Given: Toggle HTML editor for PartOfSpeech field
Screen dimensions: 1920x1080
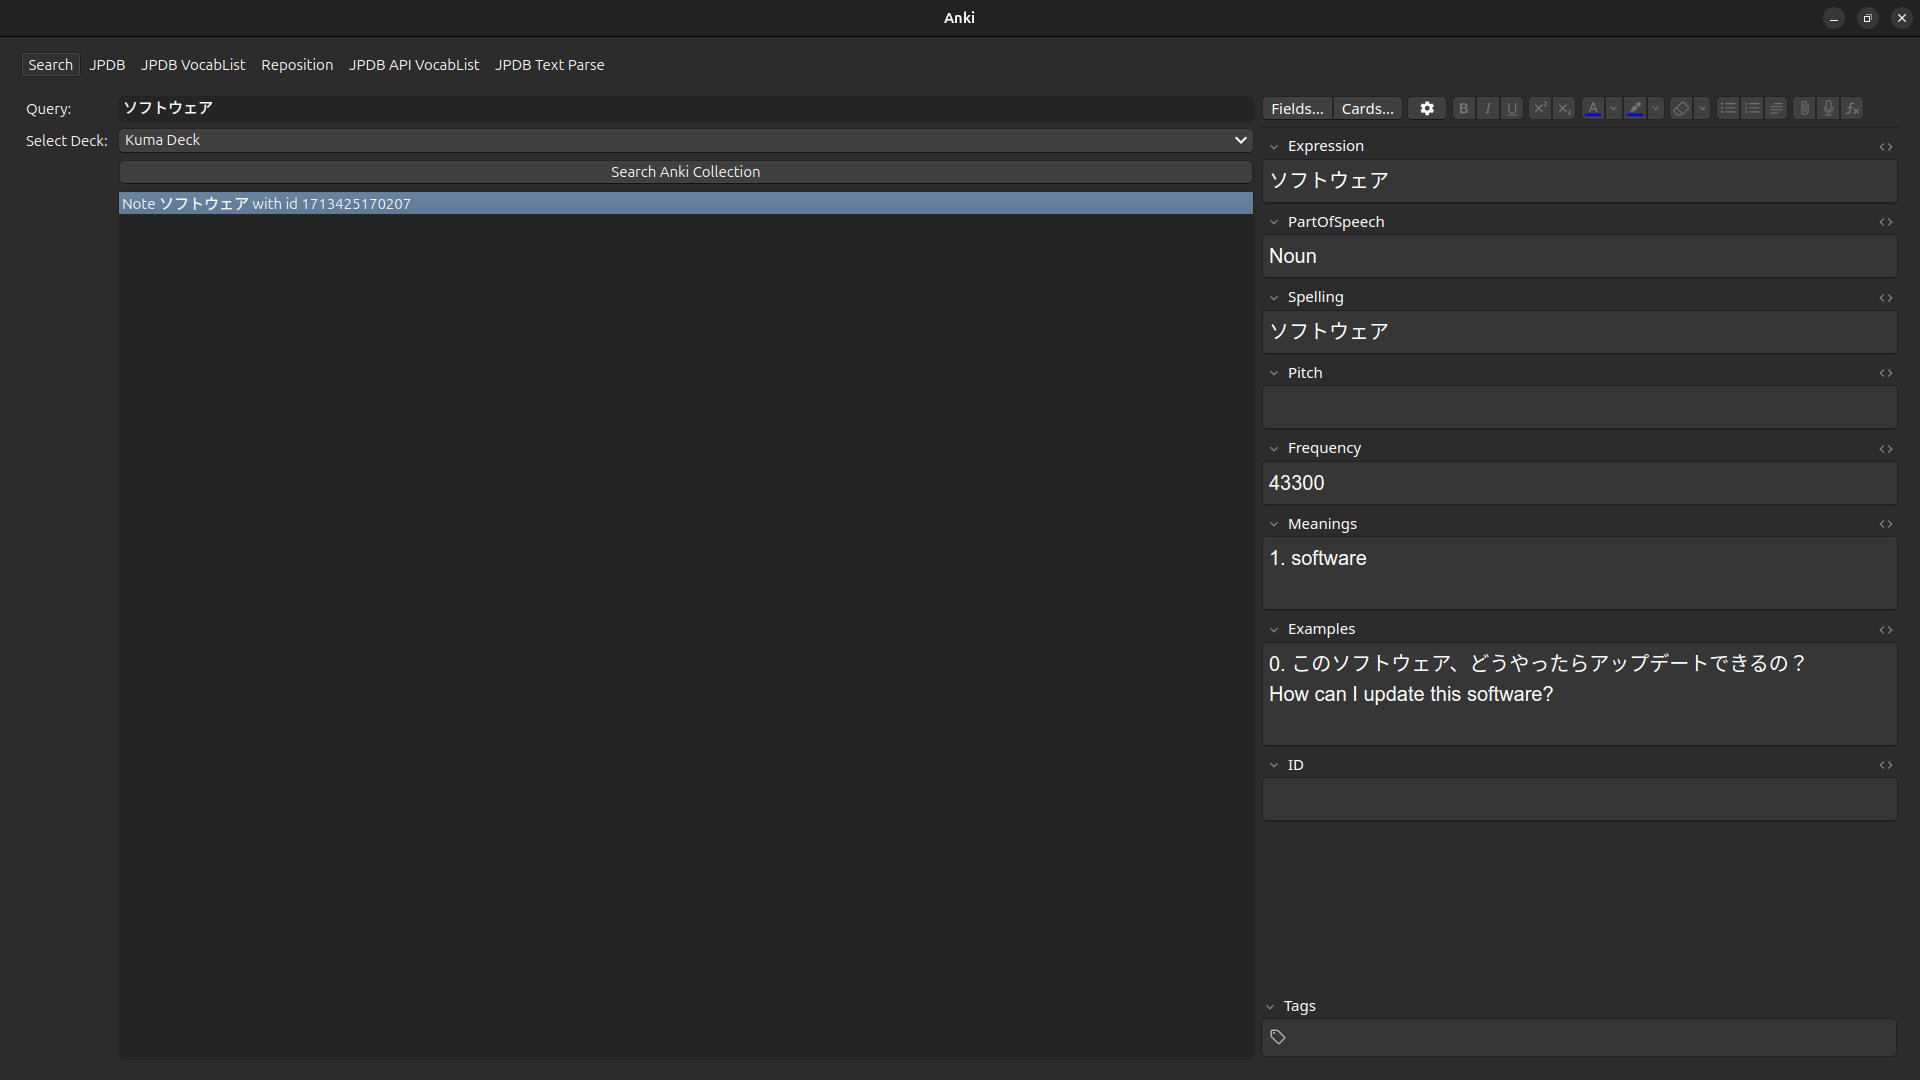Looking at the screenshot, I should (x=1885, y=222).
